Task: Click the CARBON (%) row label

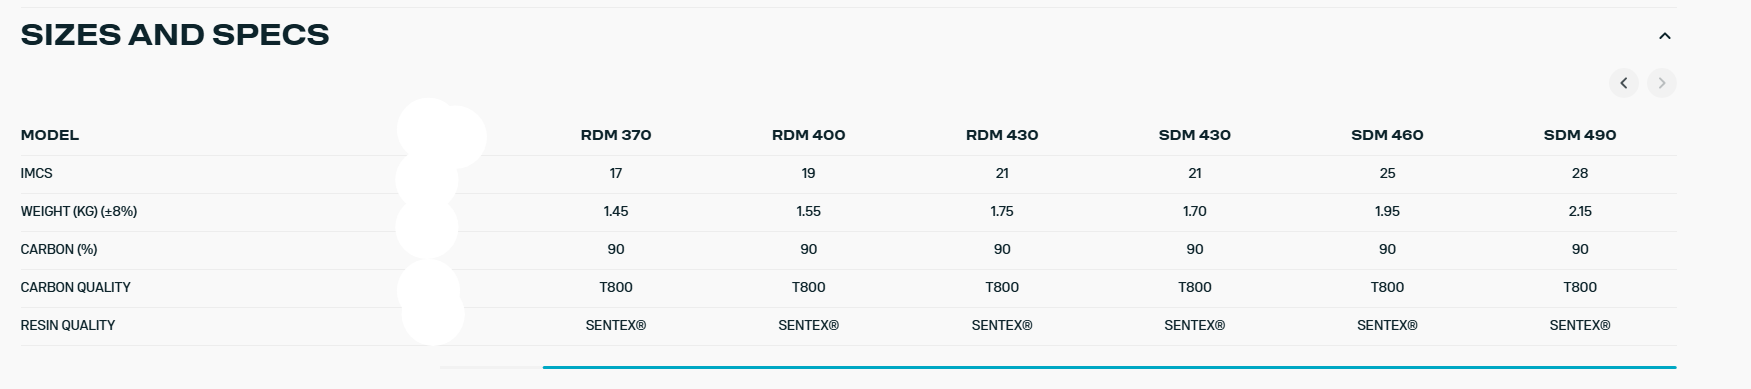Action: pyautogui.click(x=59, y=249)
